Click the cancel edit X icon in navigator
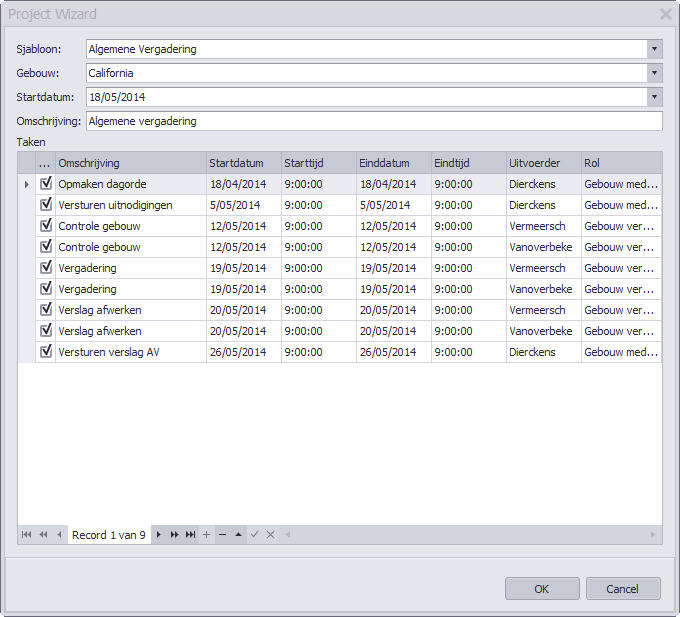This screenshot has width=680, height=617. pyautogui.click(x=271, y=535)
